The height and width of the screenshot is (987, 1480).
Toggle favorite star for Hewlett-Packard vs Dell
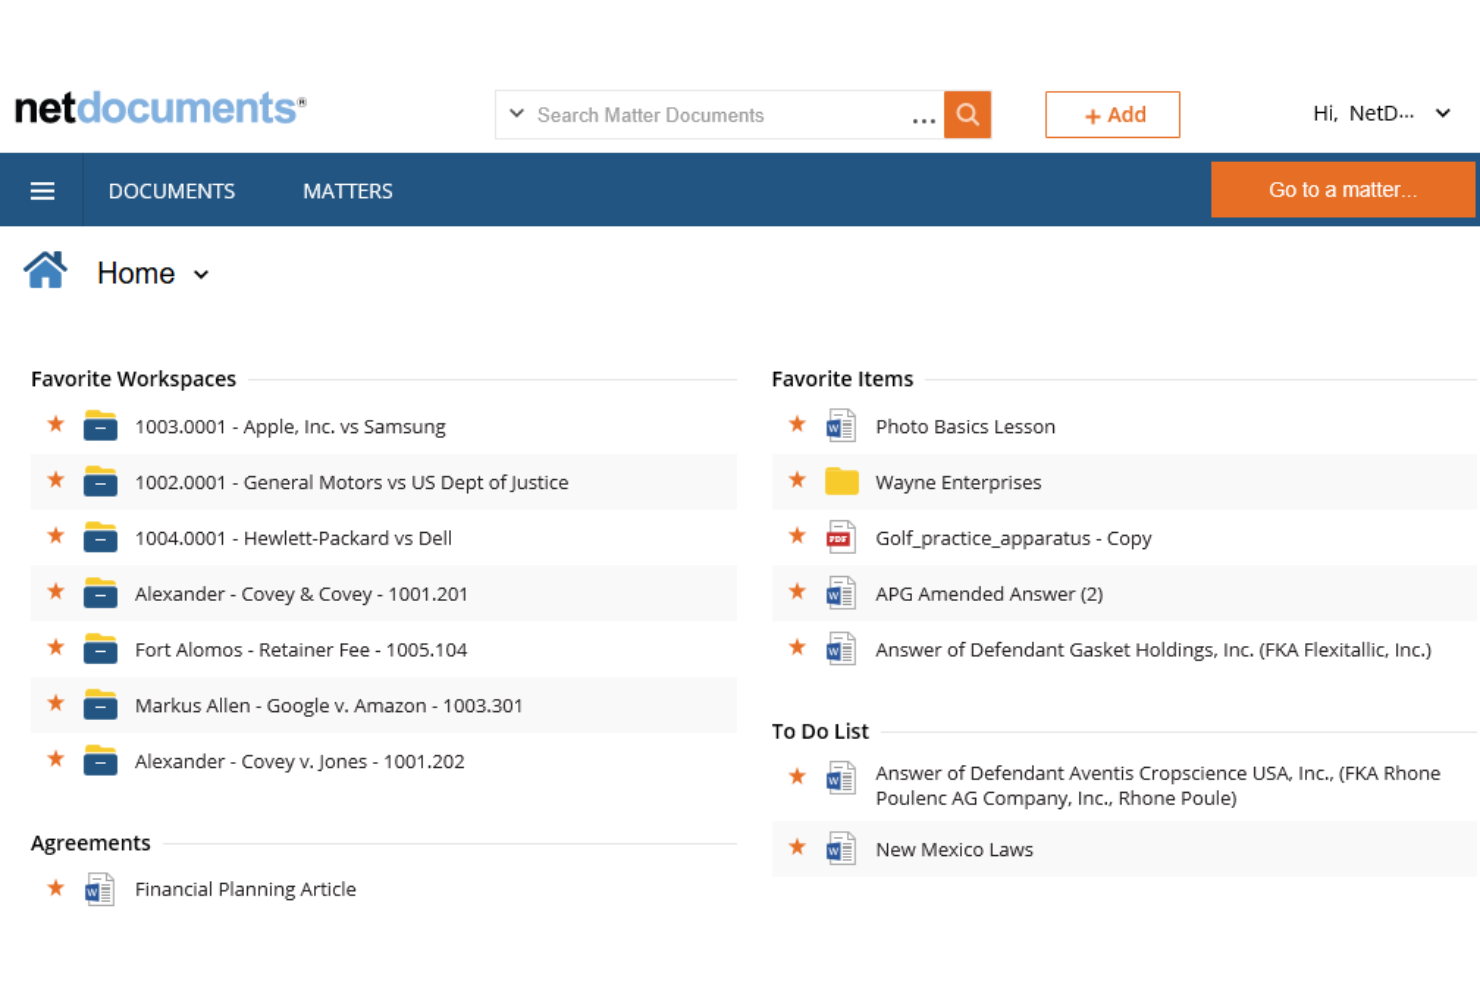56,536
